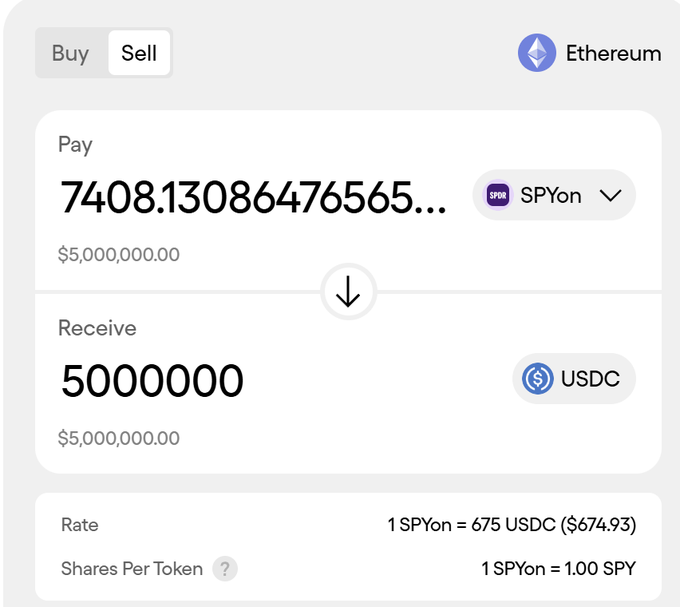Viewport: 680px width, 607px height.
Task: Click the dollar value under Pay amount
Action: 119,254
